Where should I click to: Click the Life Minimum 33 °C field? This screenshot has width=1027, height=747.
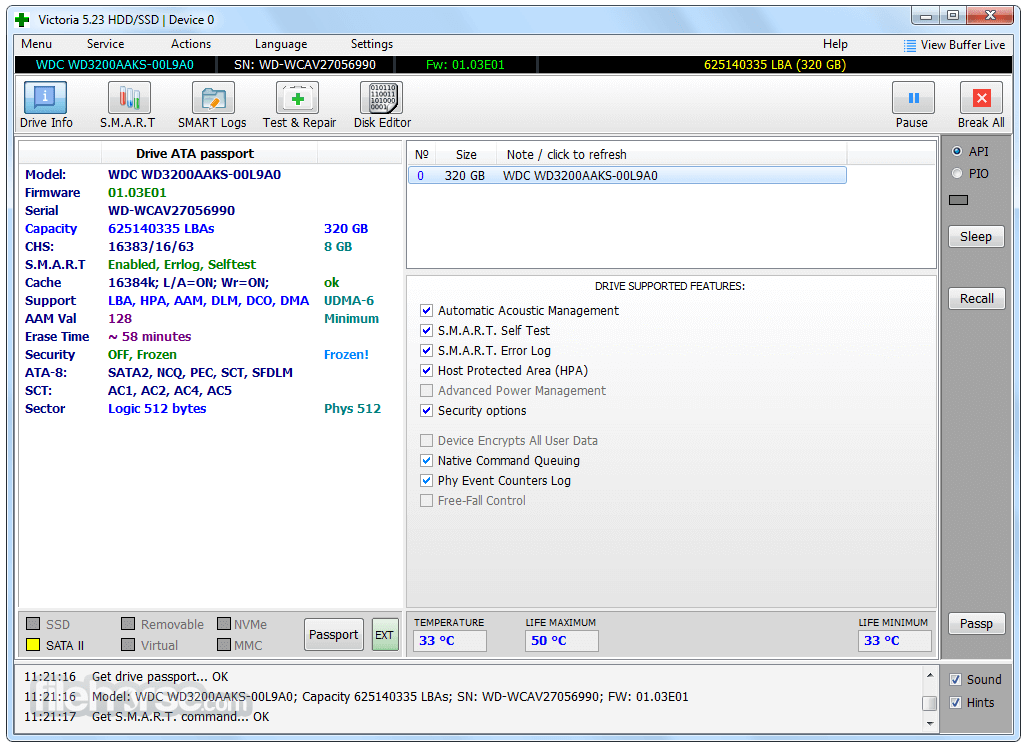coord(894,641)
